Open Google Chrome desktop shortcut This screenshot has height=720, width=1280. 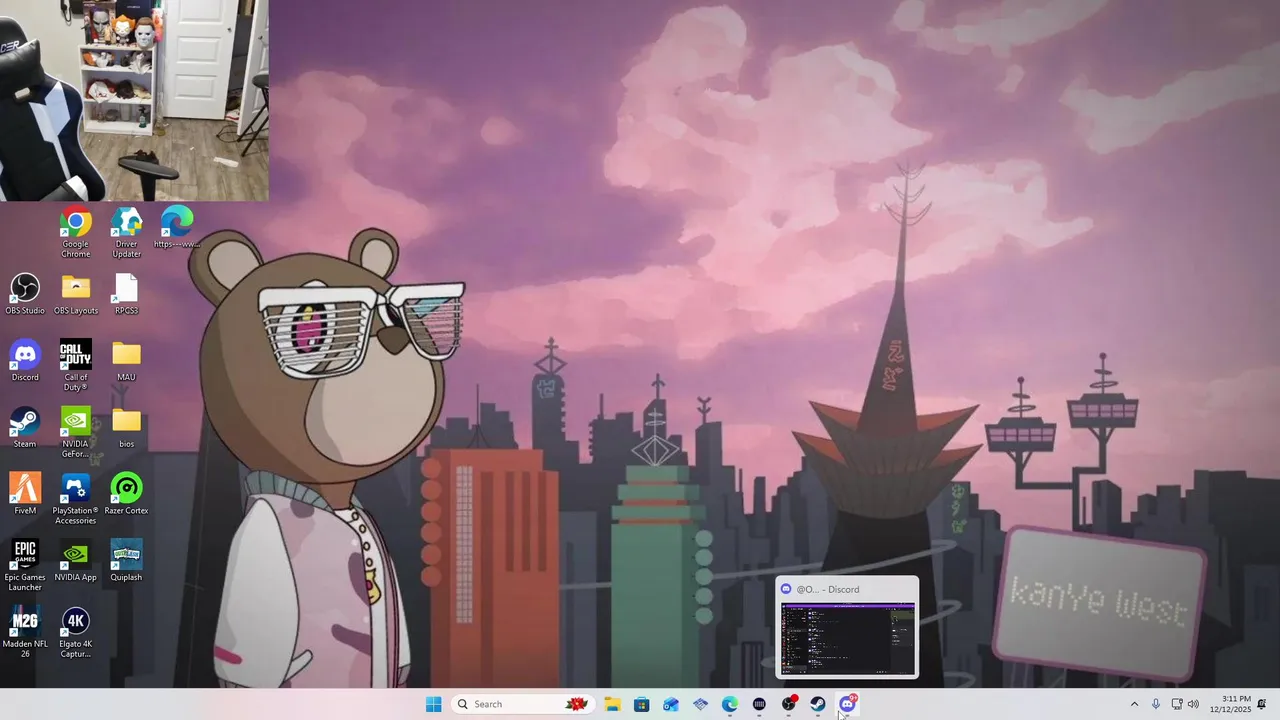pyautogui.click(x=75, y=232)
